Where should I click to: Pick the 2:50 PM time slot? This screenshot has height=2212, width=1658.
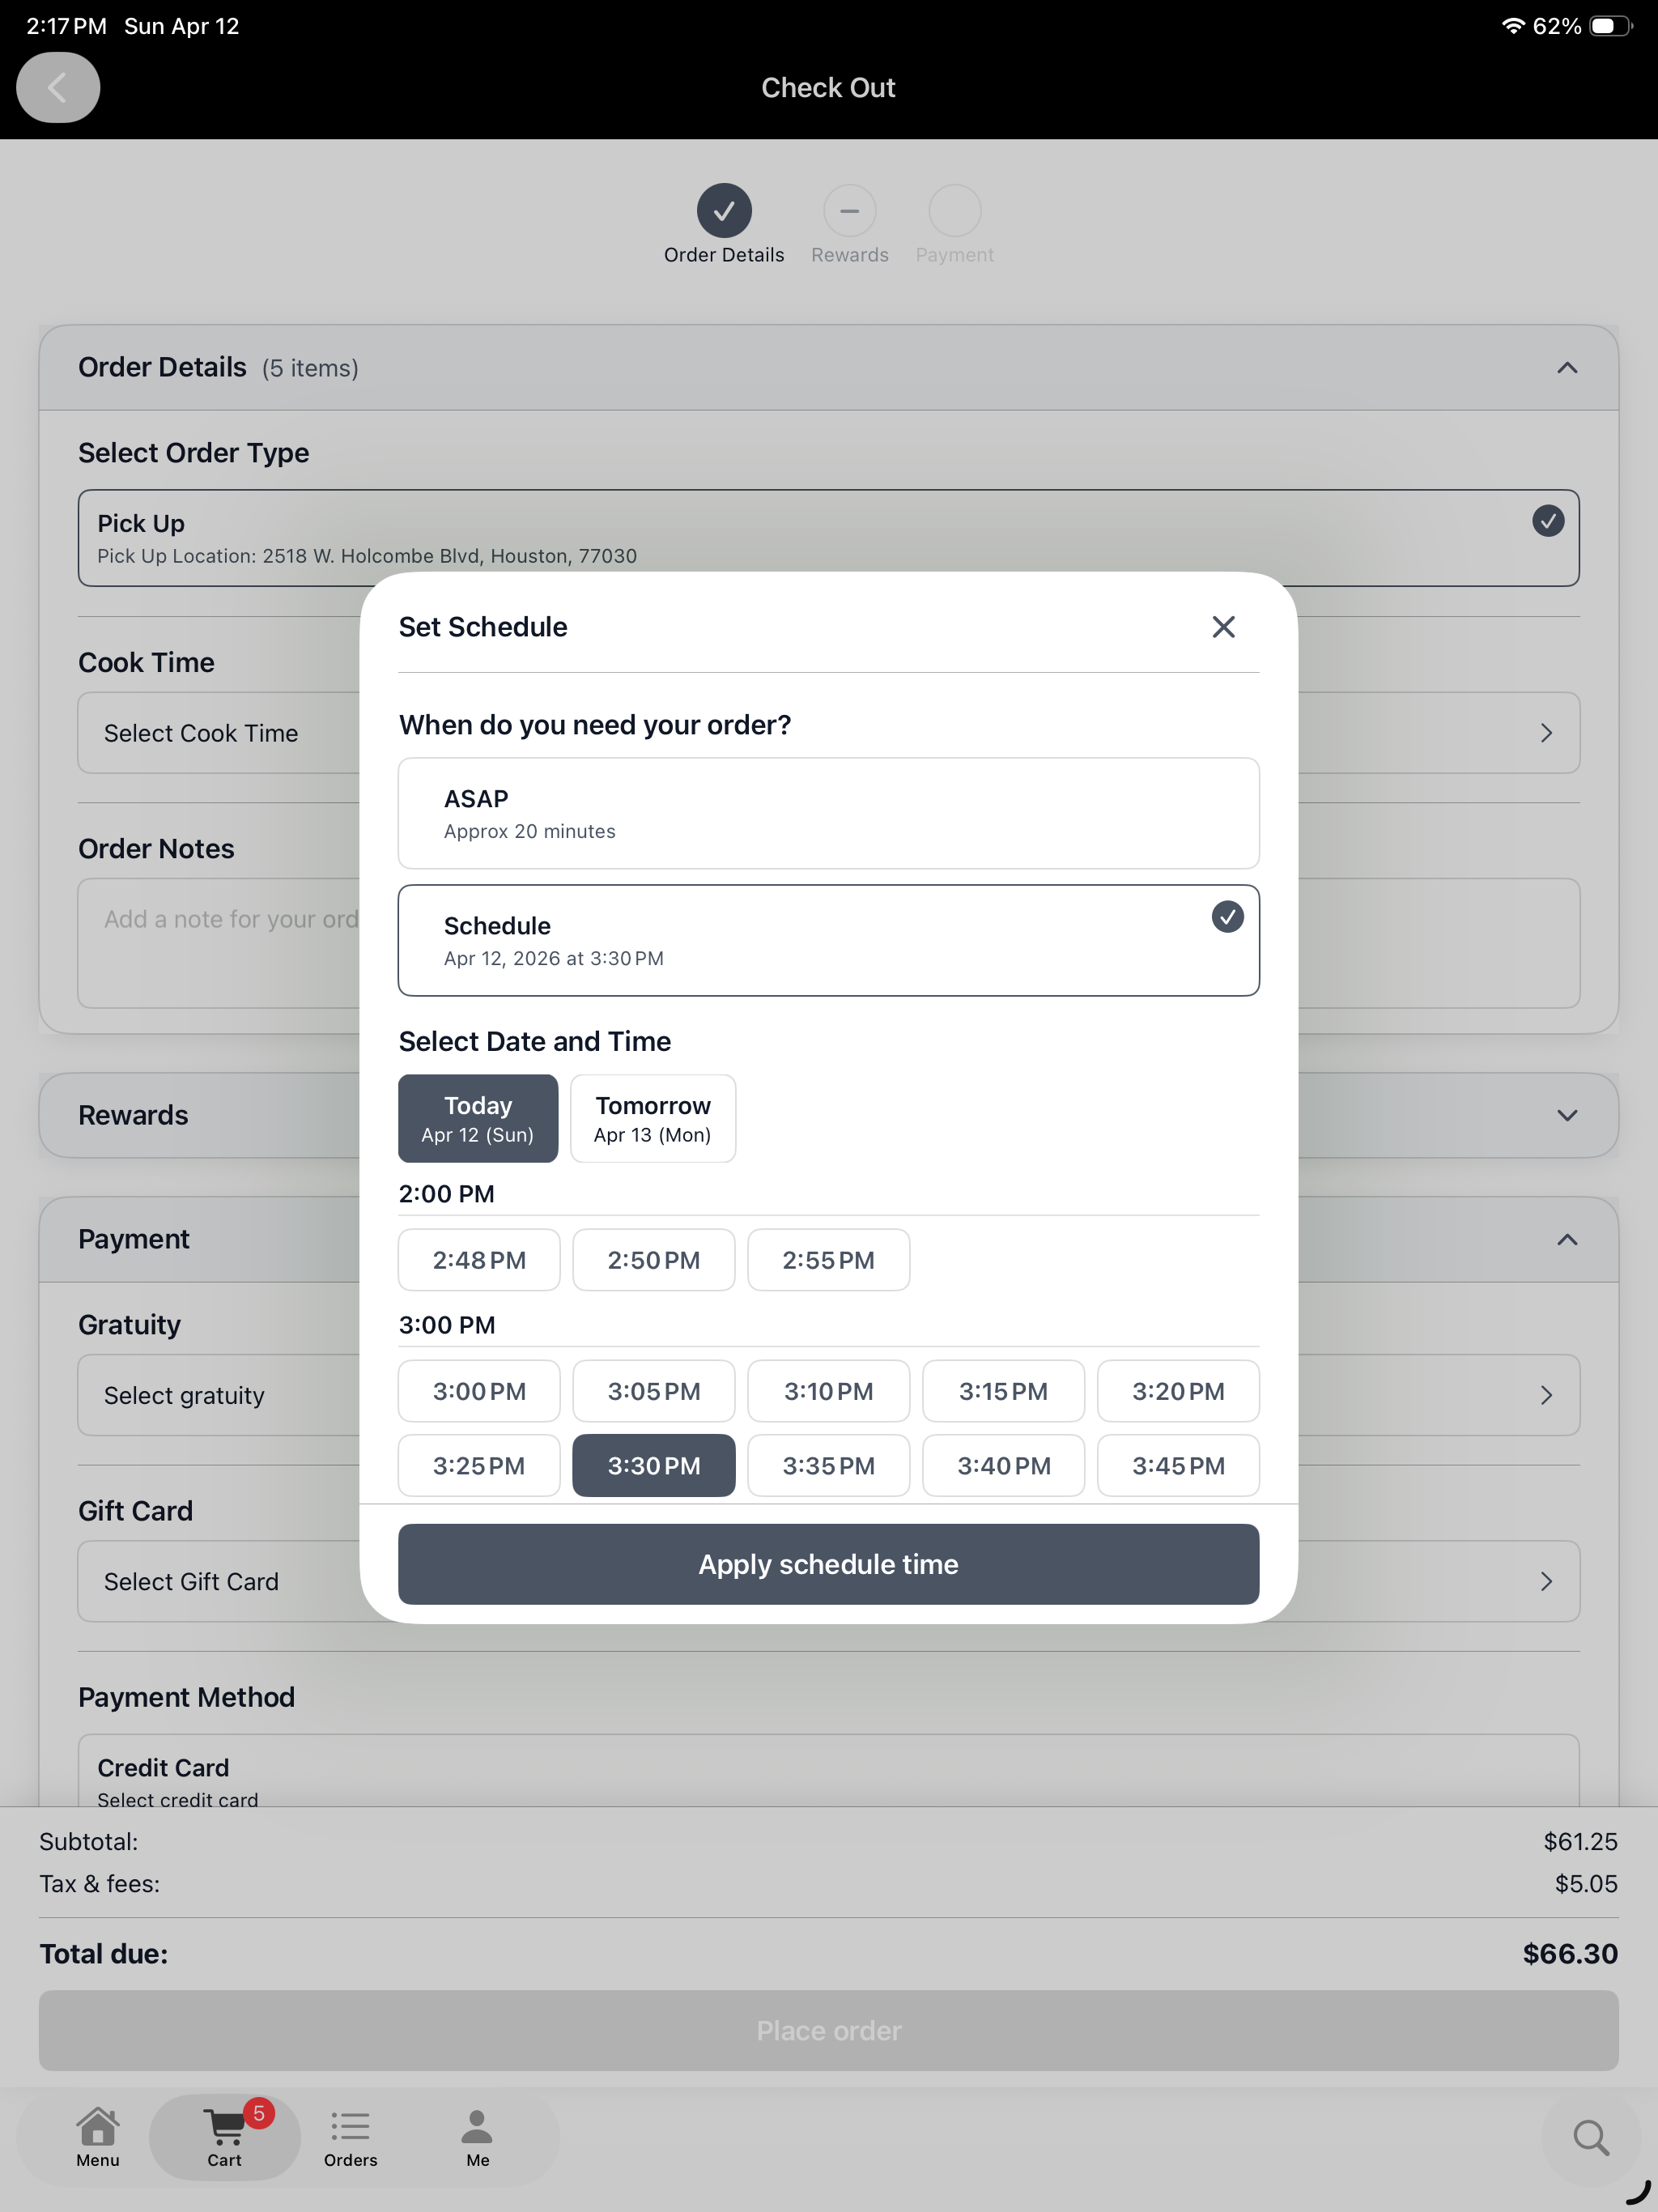(654, 1260)
